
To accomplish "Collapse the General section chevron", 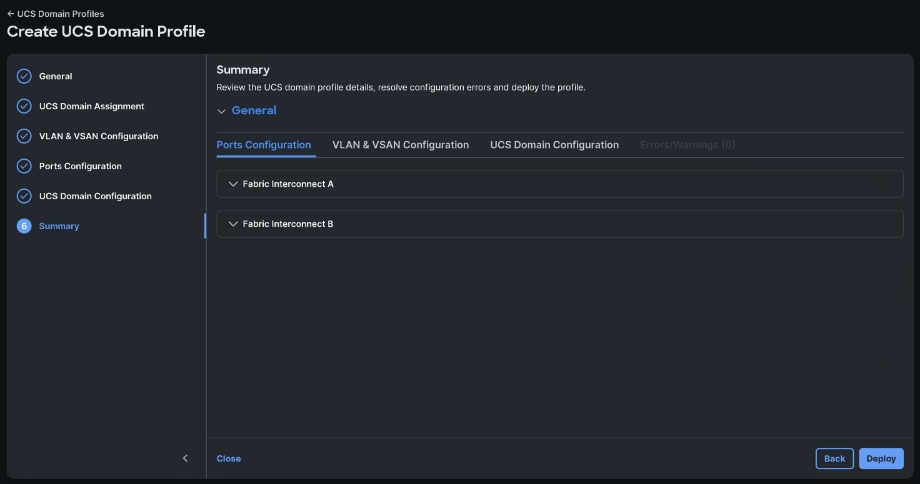I will pyautogui.click(x=221, y=111).
